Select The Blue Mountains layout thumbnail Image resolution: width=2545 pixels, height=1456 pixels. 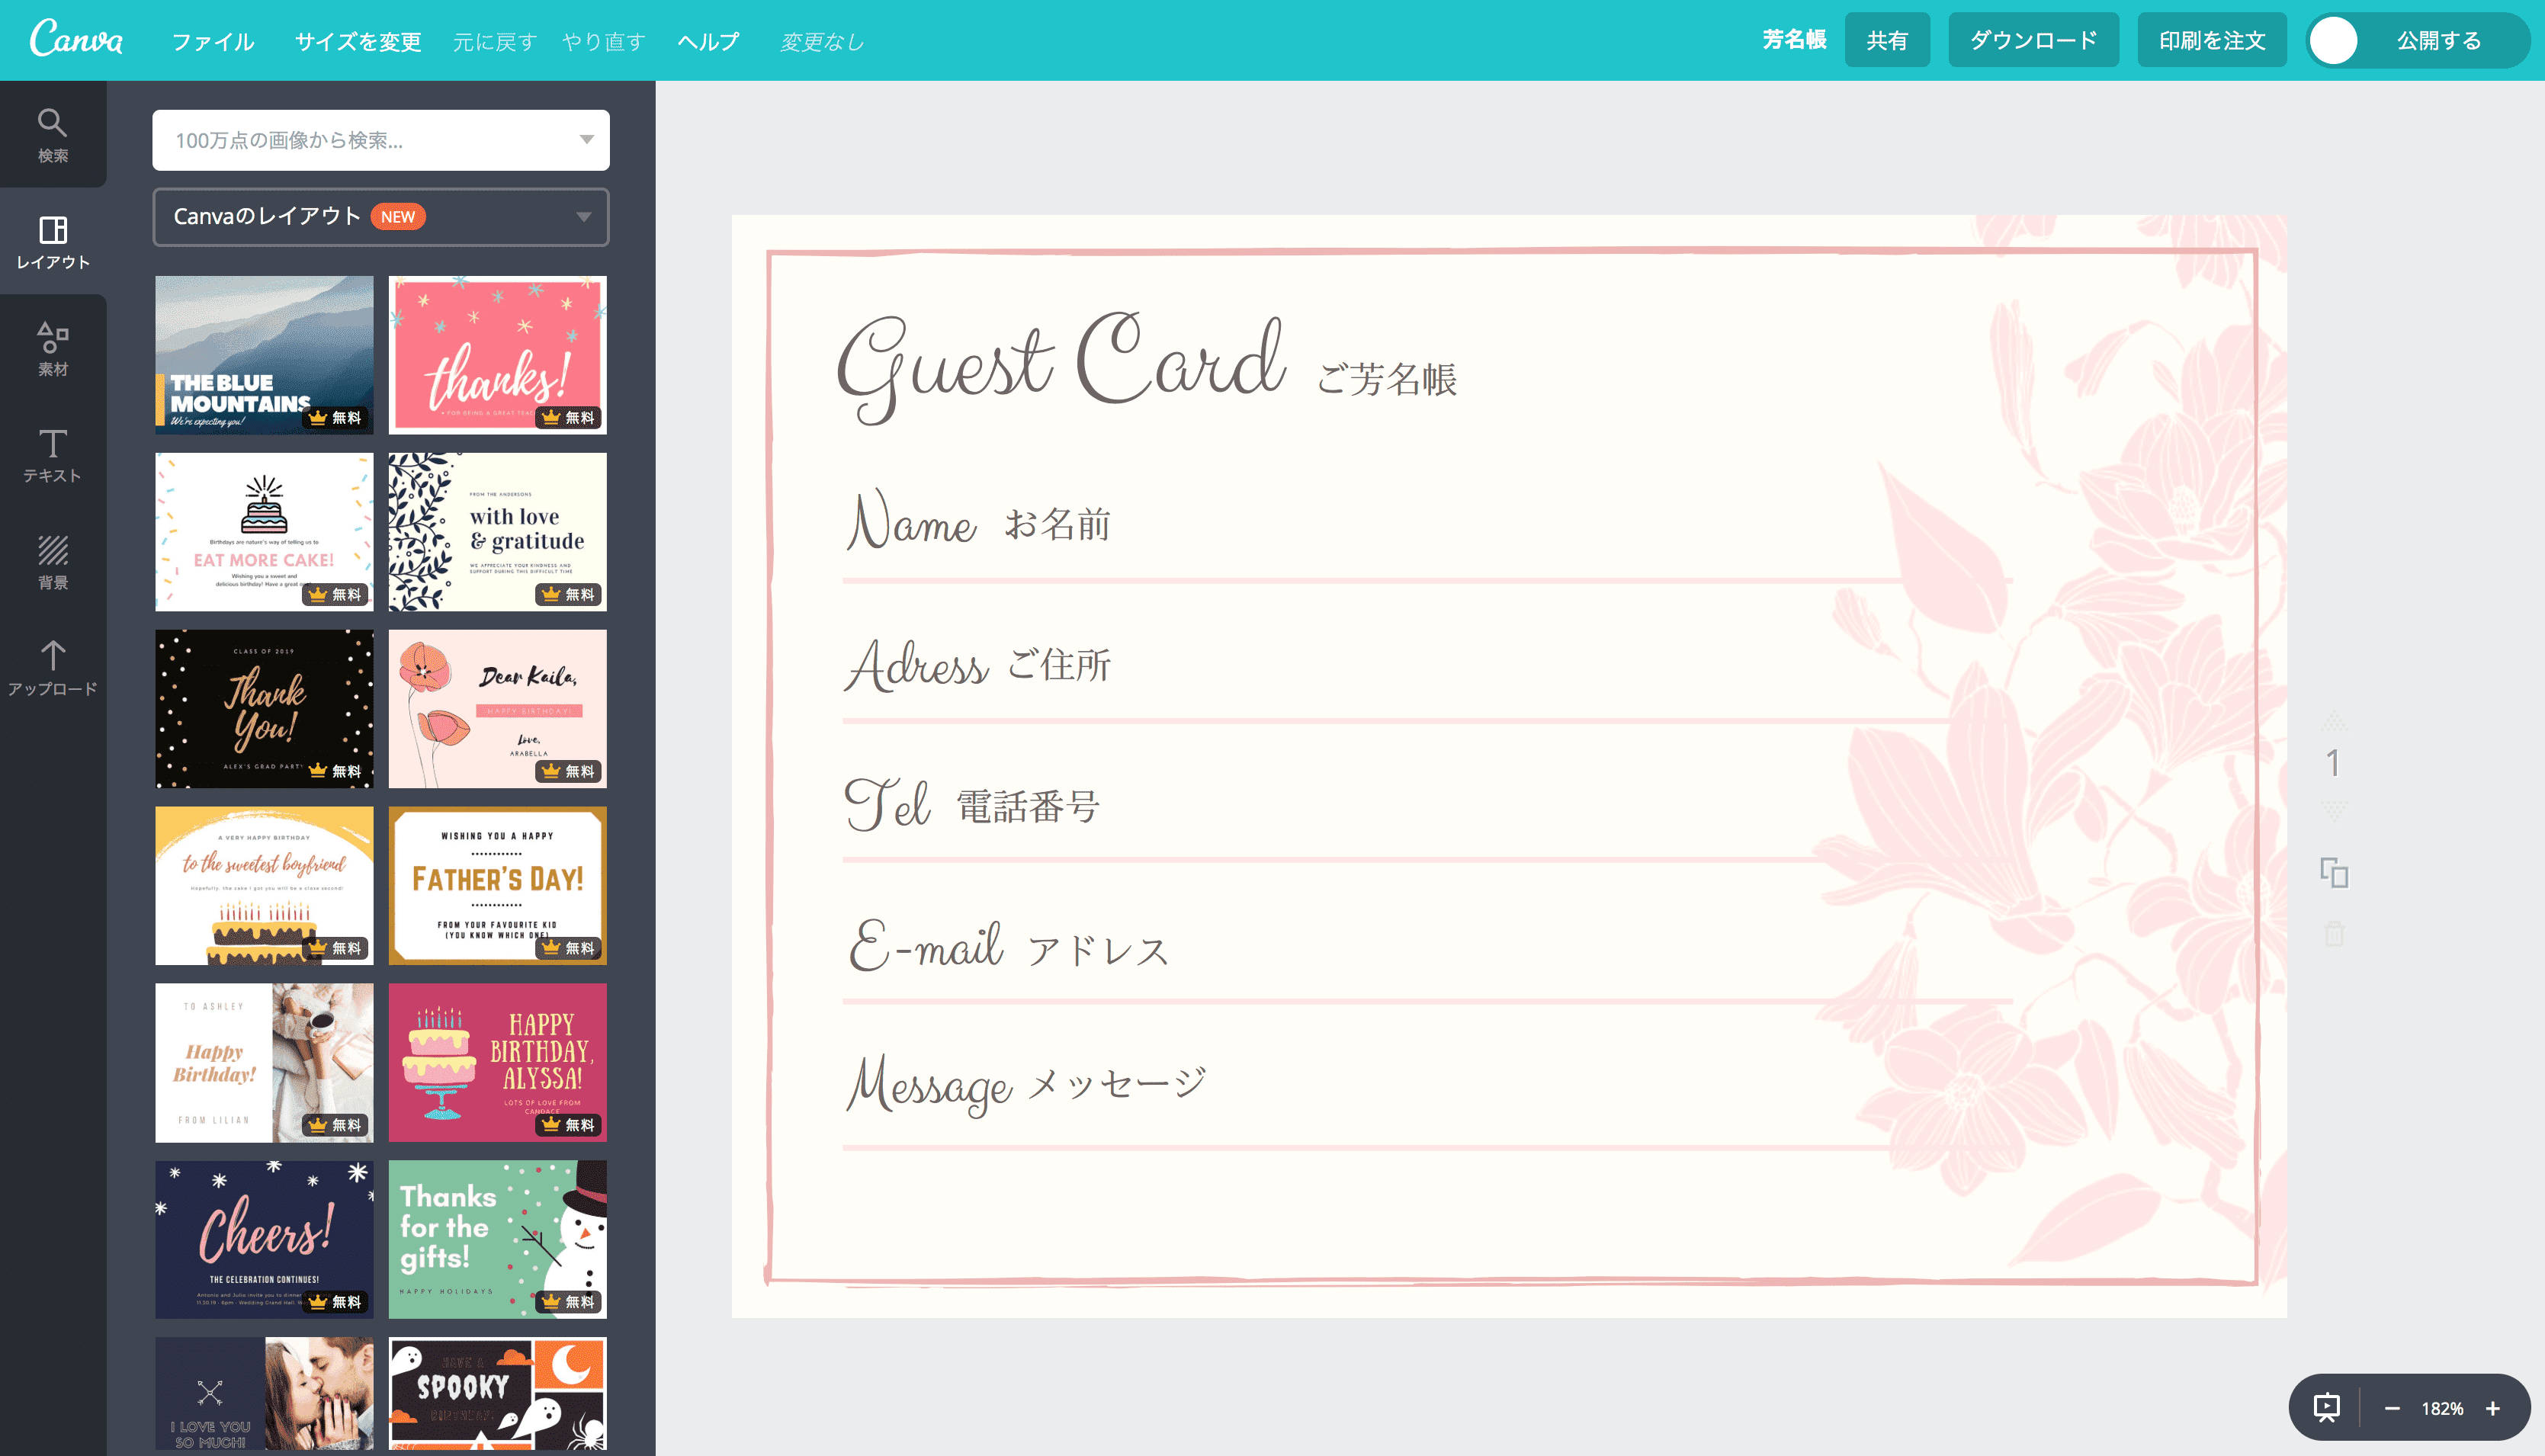click(x=264, y=355)
